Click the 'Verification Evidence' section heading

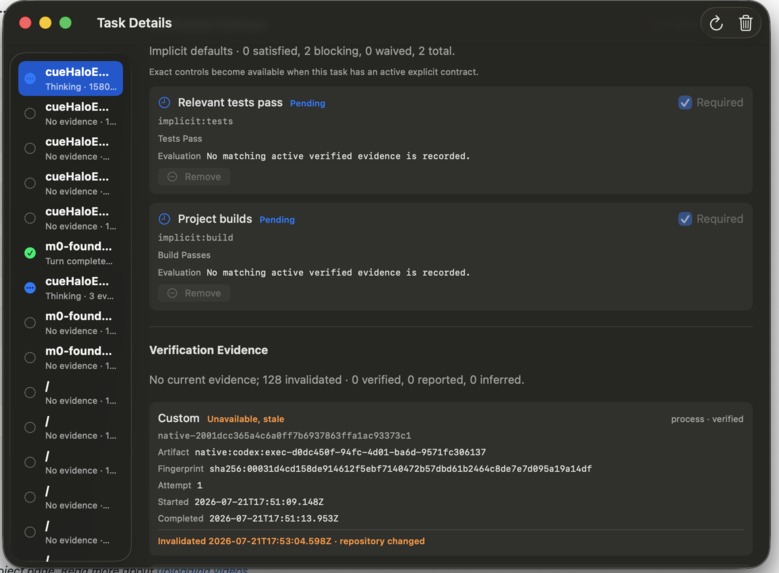pos(208,350)
